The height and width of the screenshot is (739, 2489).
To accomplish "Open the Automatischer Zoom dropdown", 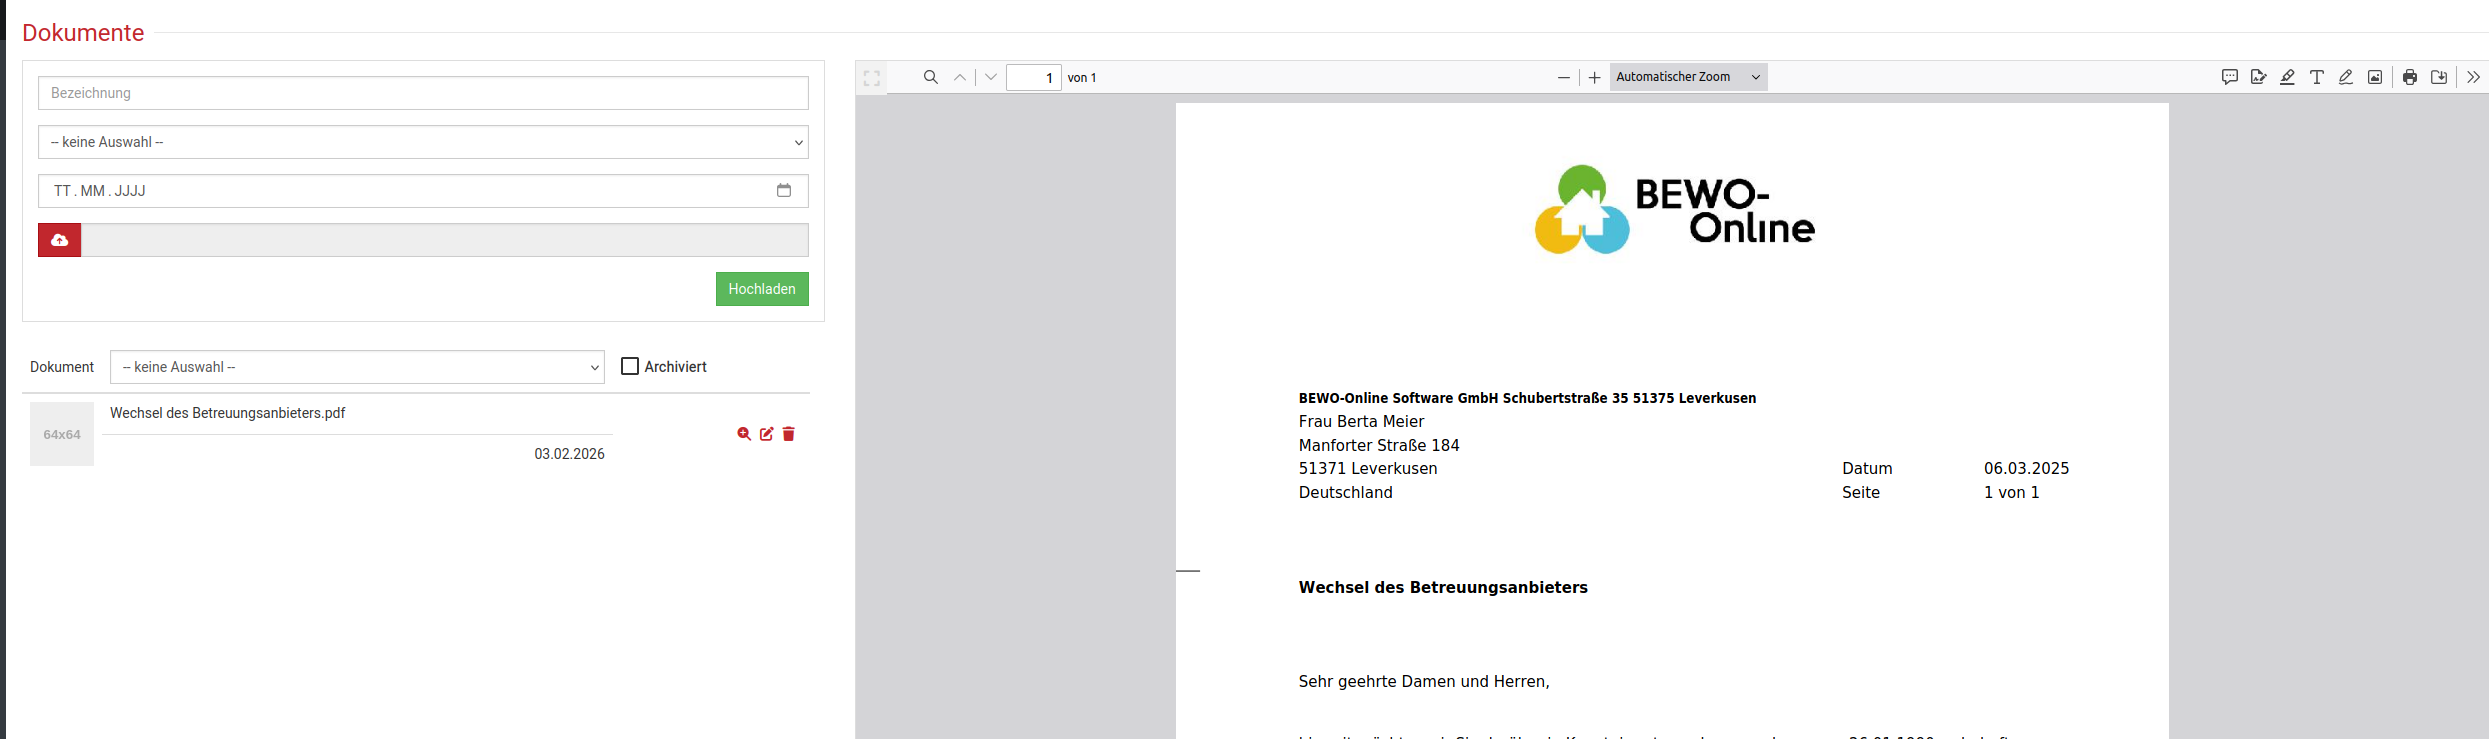I will (1688, 77).
